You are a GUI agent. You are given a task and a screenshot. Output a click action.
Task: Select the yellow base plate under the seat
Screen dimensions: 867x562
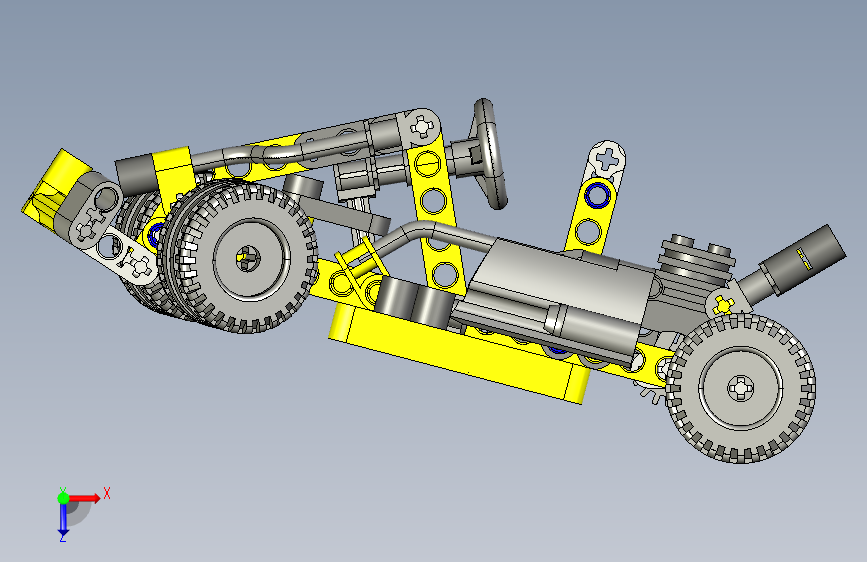click(459, 353)
